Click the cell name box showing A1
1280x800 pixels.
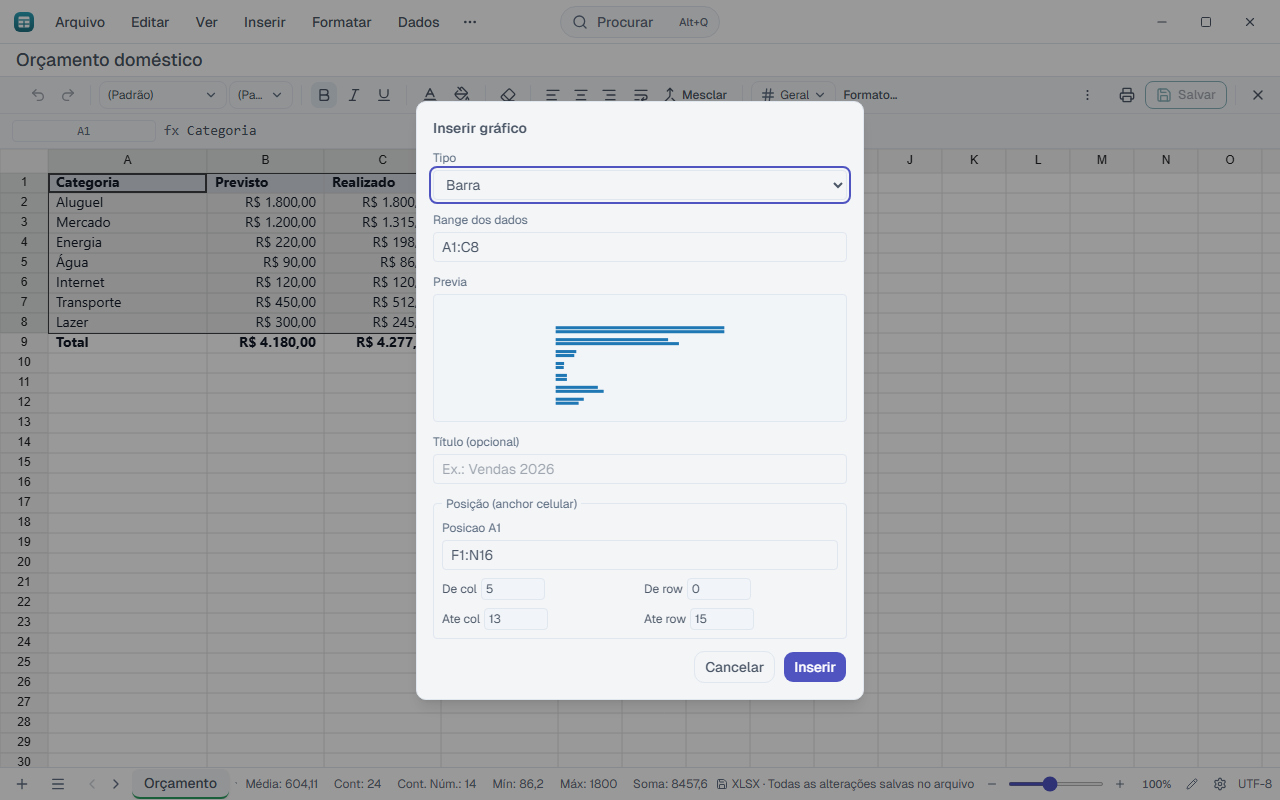84,131
